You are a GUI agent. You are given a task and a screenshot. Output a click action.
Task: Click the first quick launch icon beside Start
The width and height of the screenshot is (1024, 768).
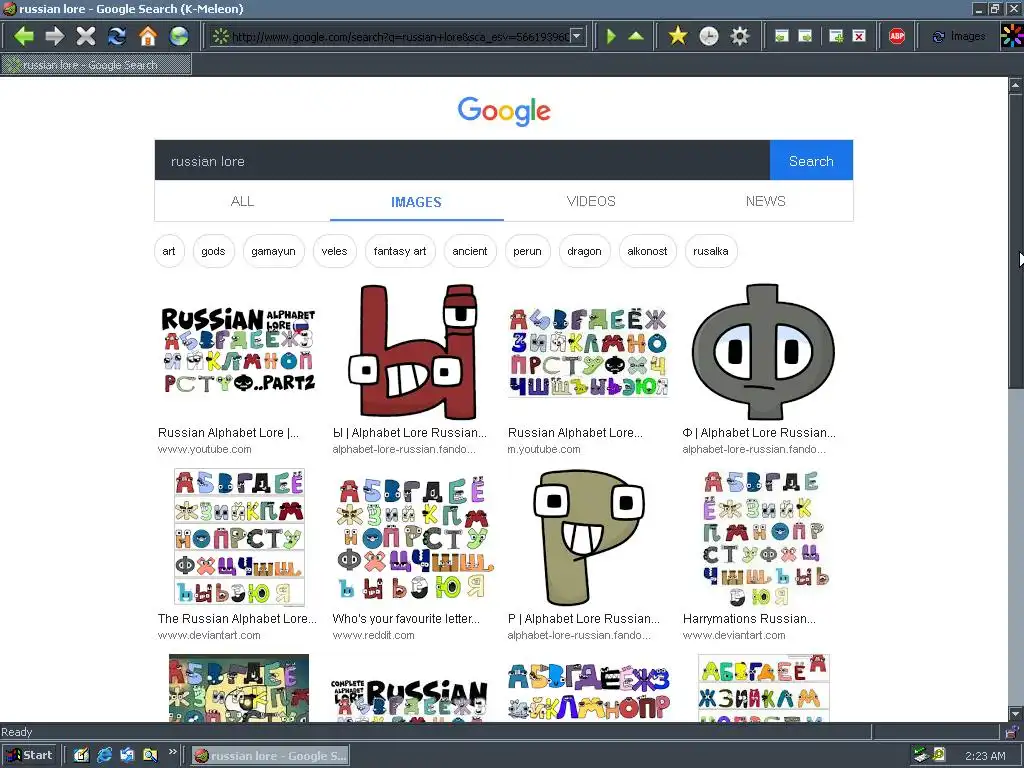81,756
